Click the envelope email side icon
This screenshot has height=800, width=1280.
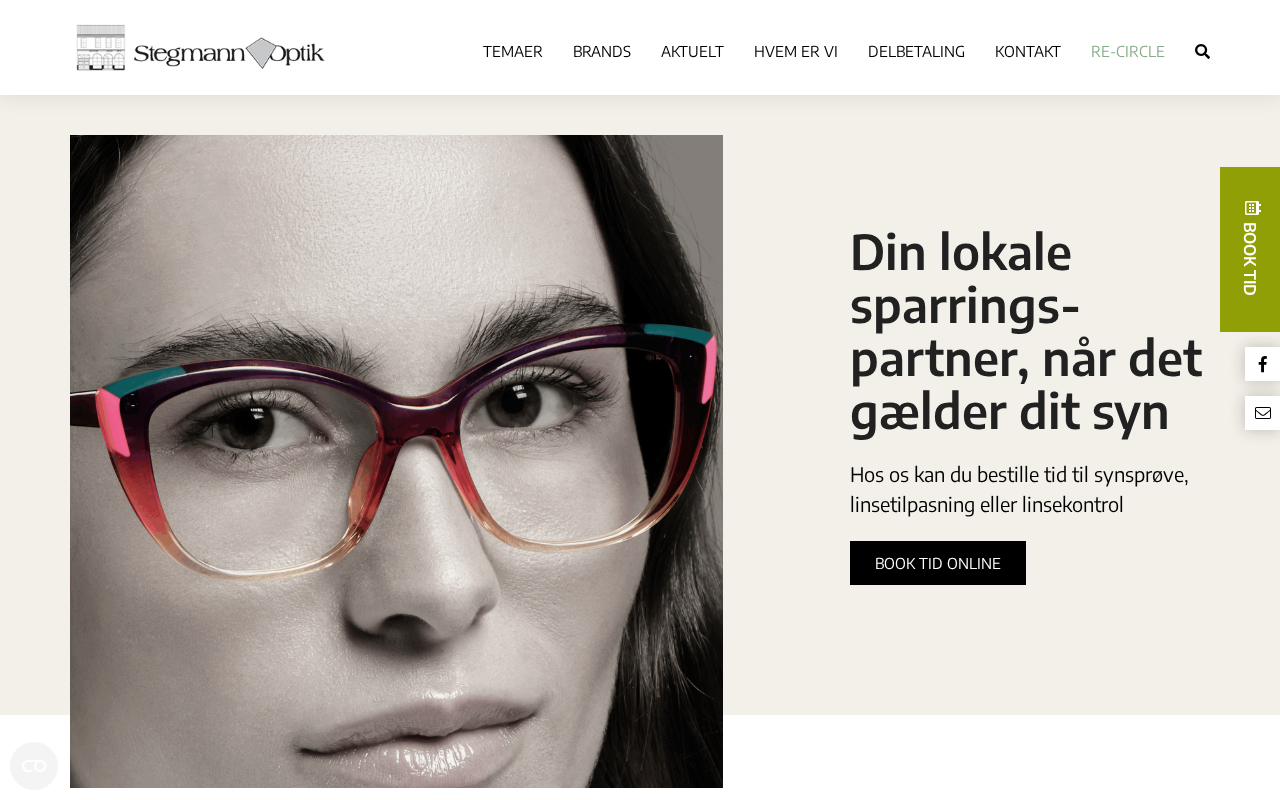coord(1262,413)
